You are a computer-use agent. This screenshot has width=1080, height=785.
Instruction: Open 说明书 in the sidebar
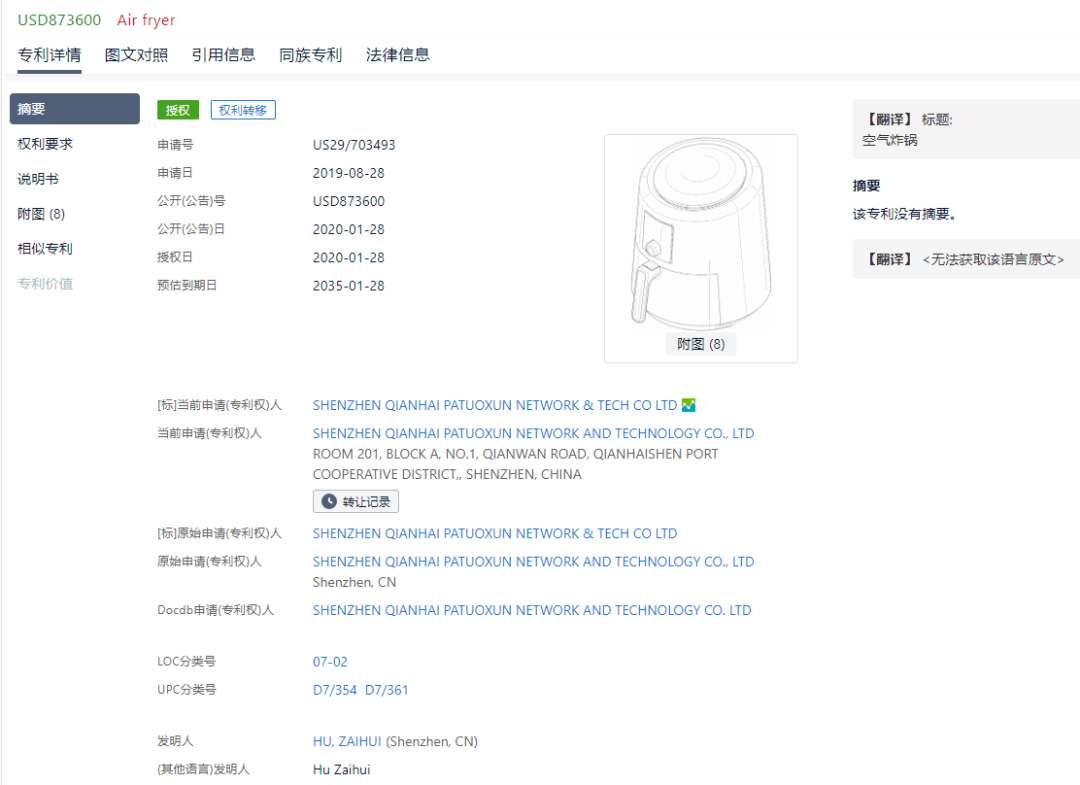(38, 179)
